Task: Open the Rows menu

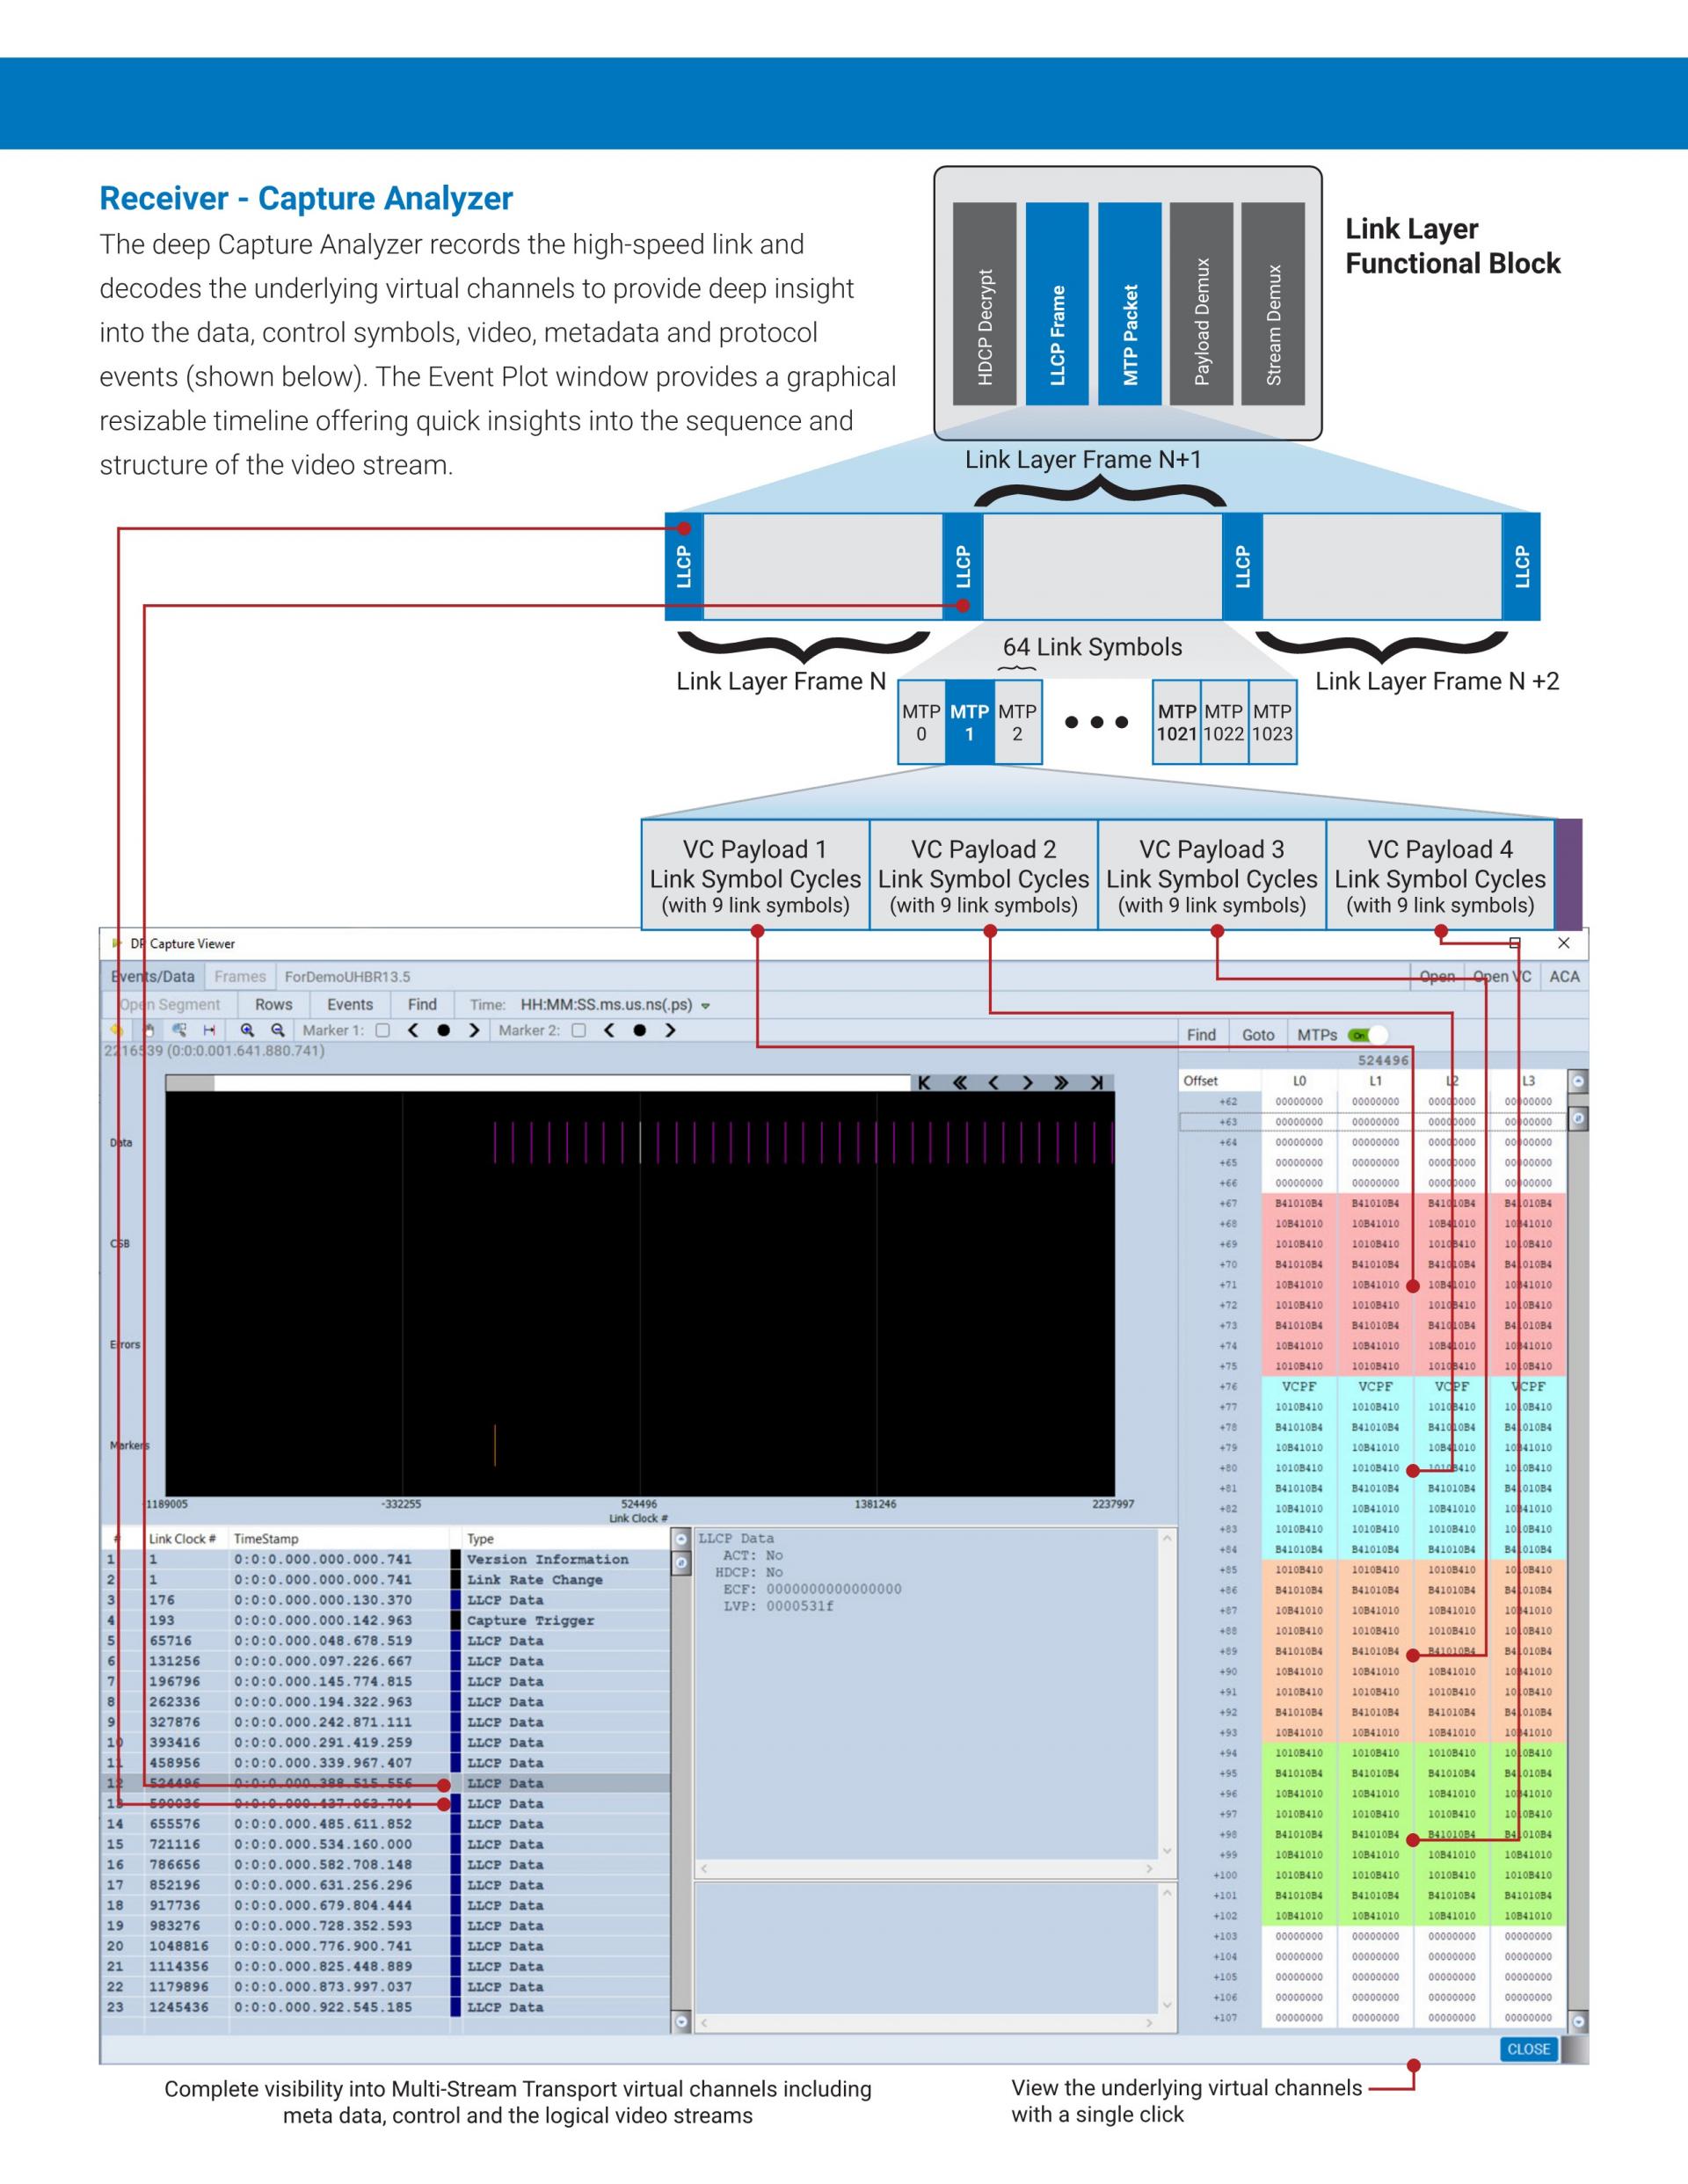Action: (x=273, y=1004)
